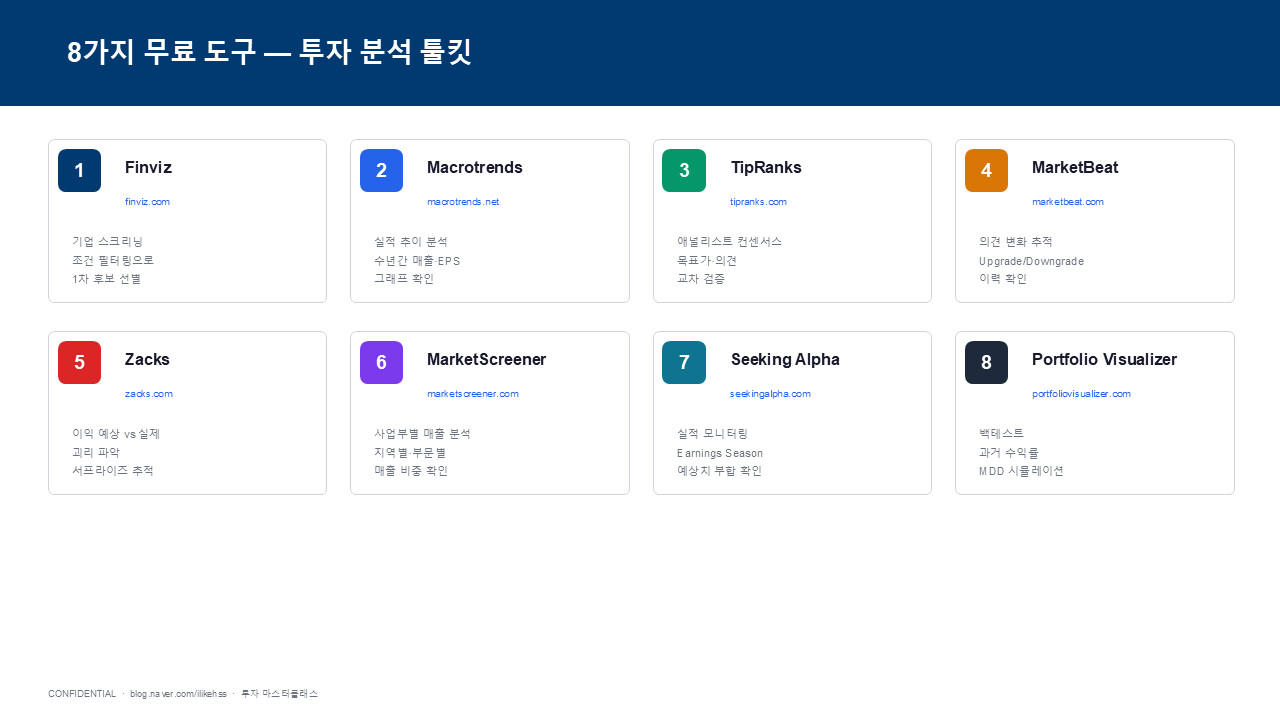
Task: Click the text '애널리스트 컨센서스'
Action: coord(730,242)
